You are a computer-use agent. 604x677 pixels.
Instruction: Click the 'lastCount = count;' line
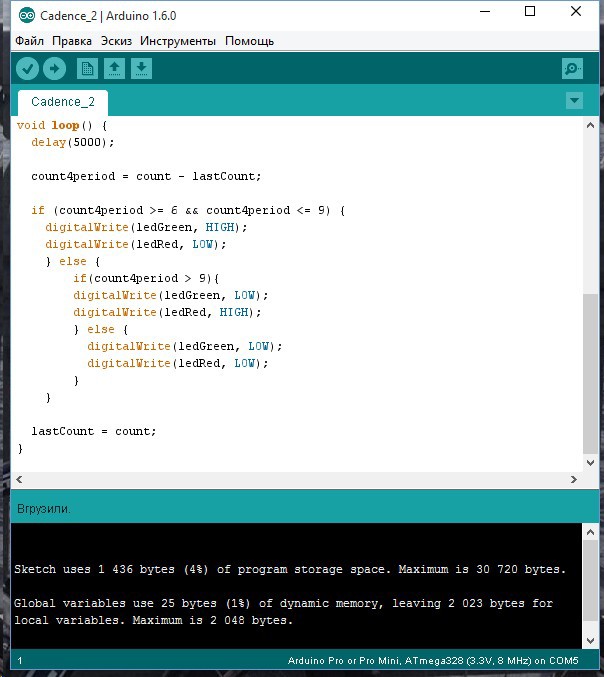94,432
